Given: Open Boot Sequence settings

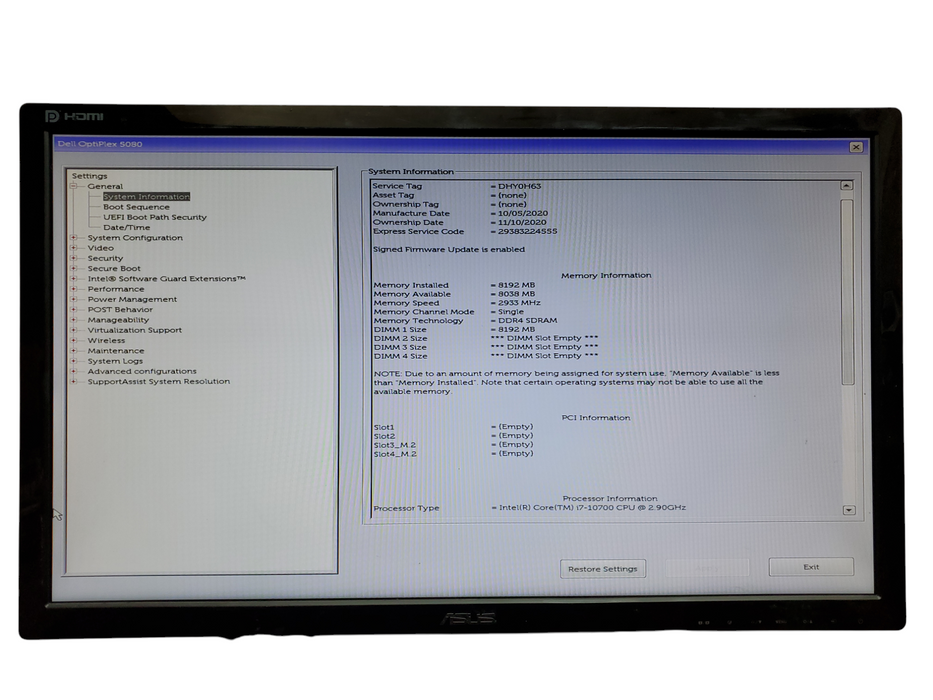Looking at the screenshot, I should (136, 207).
